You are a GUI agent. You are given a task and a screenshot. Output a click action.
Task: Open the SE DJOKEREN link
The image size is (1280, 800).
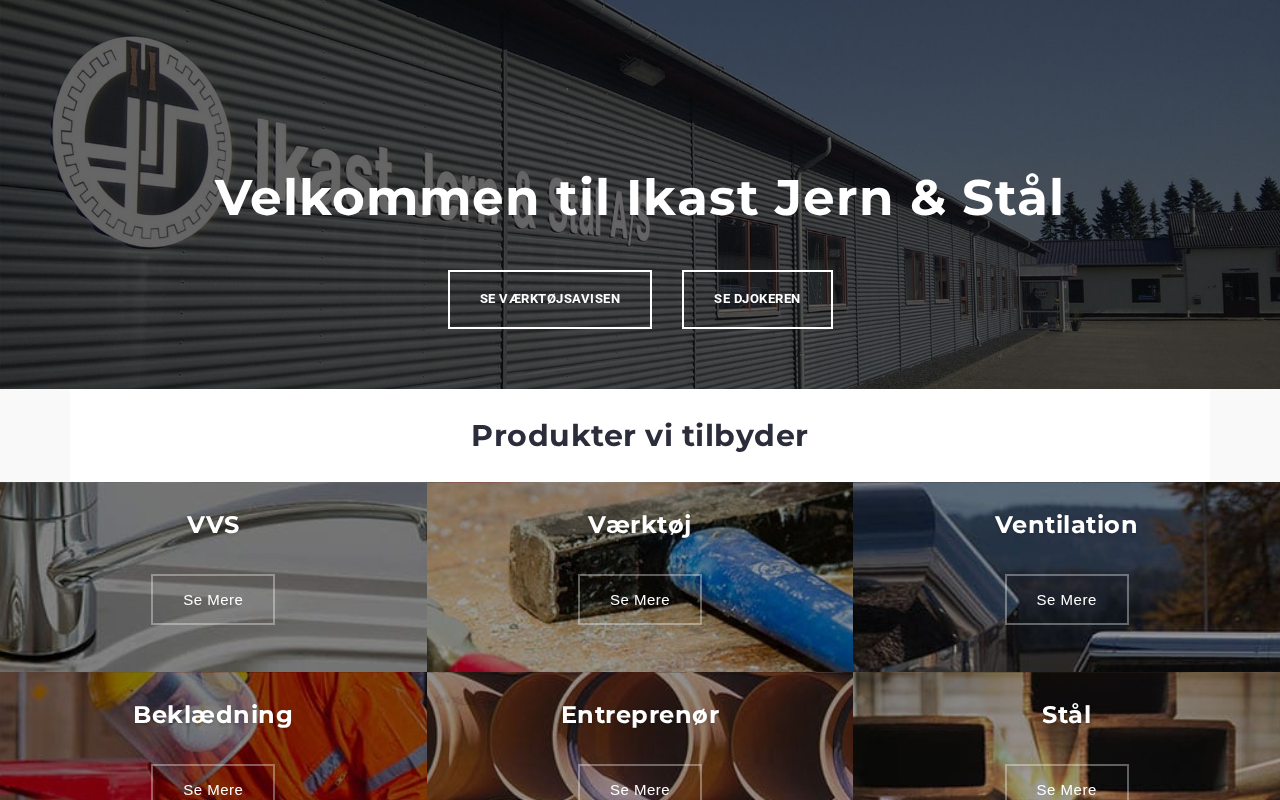(757, 299)
